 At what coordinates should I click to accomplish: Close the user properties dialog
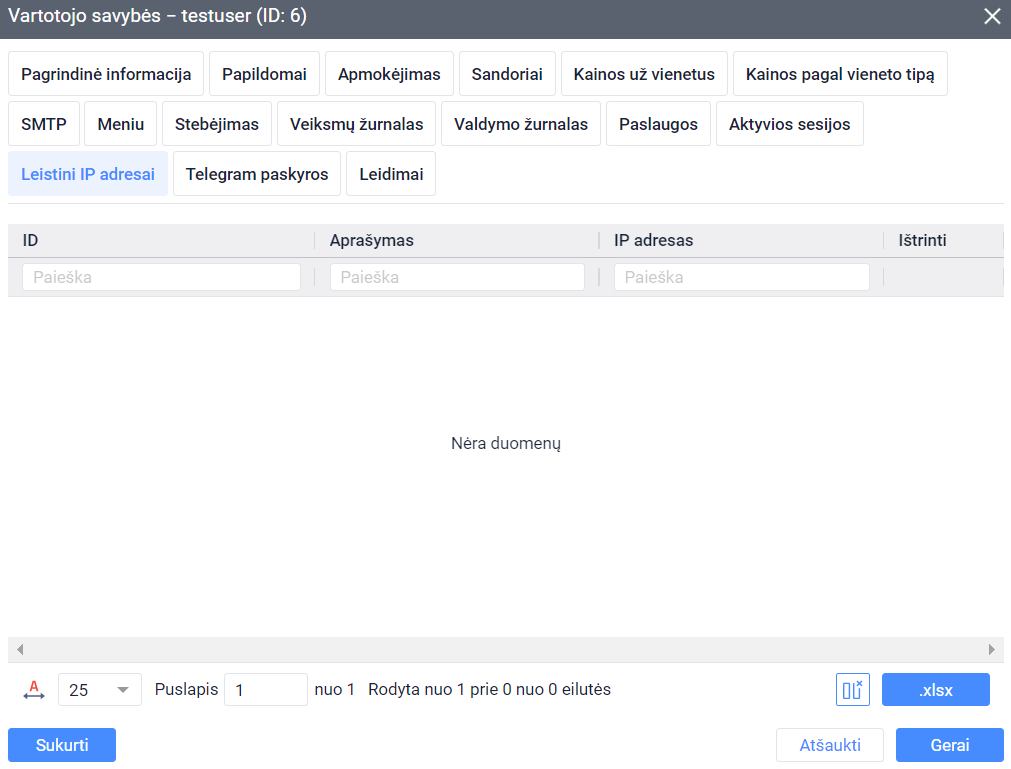coord(991,17)
